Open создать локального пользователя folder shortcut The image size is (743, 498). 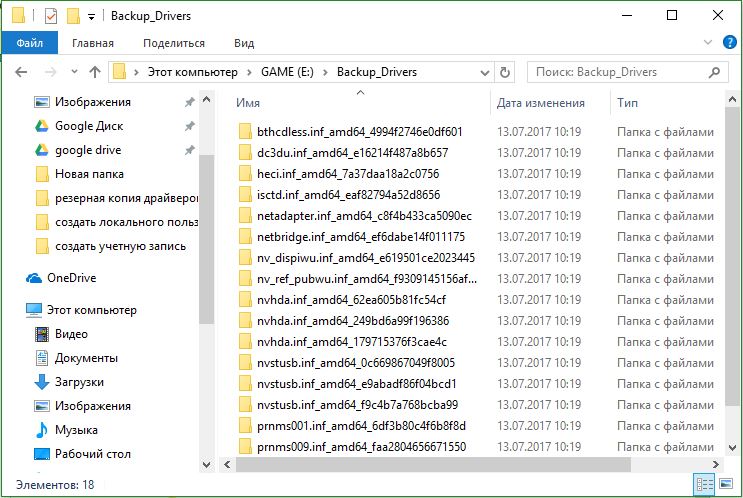(x=126, y=222)
